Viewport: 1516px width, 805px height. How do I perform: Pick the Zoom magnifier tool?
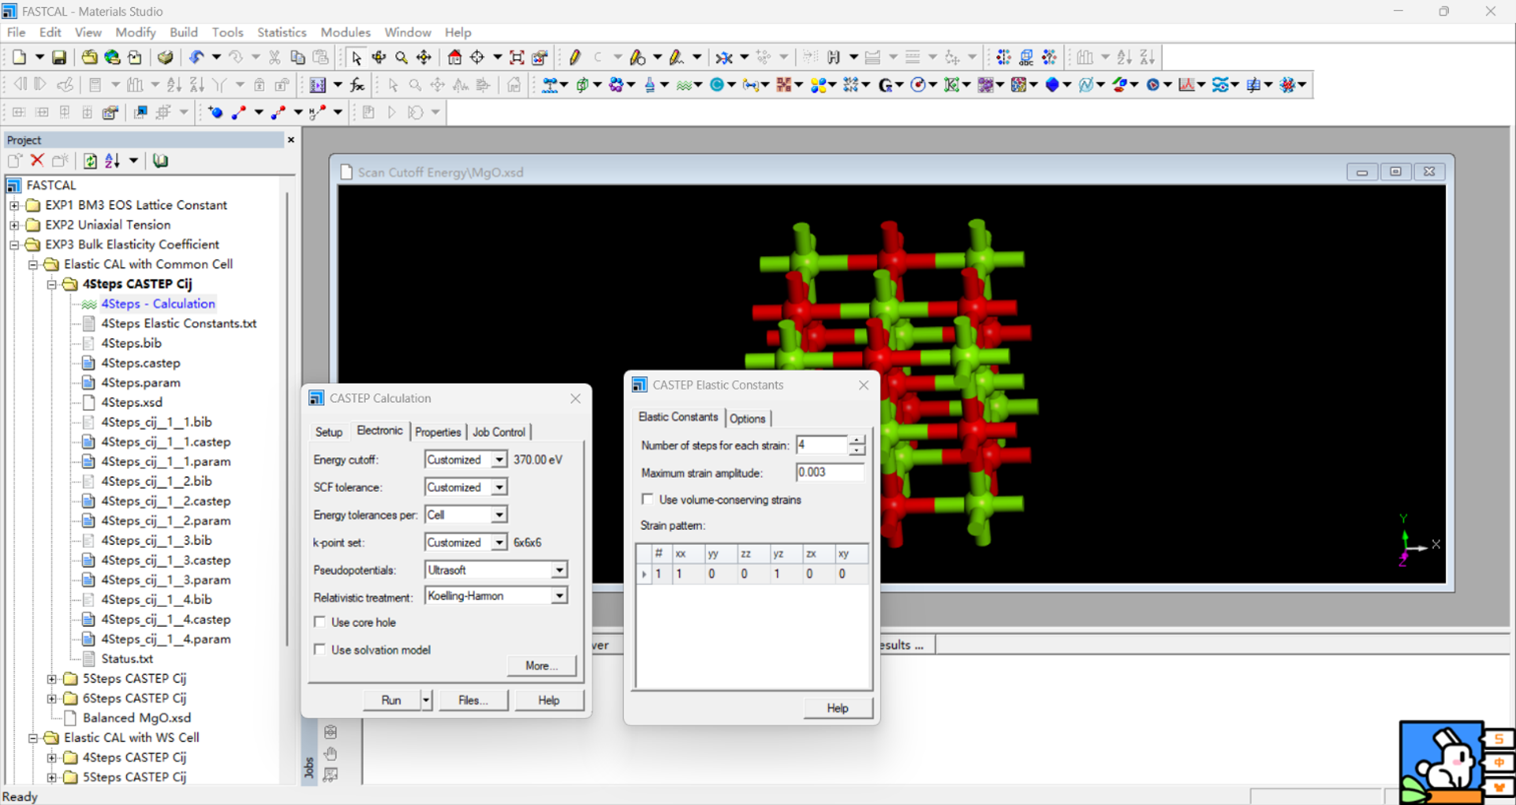401,58
